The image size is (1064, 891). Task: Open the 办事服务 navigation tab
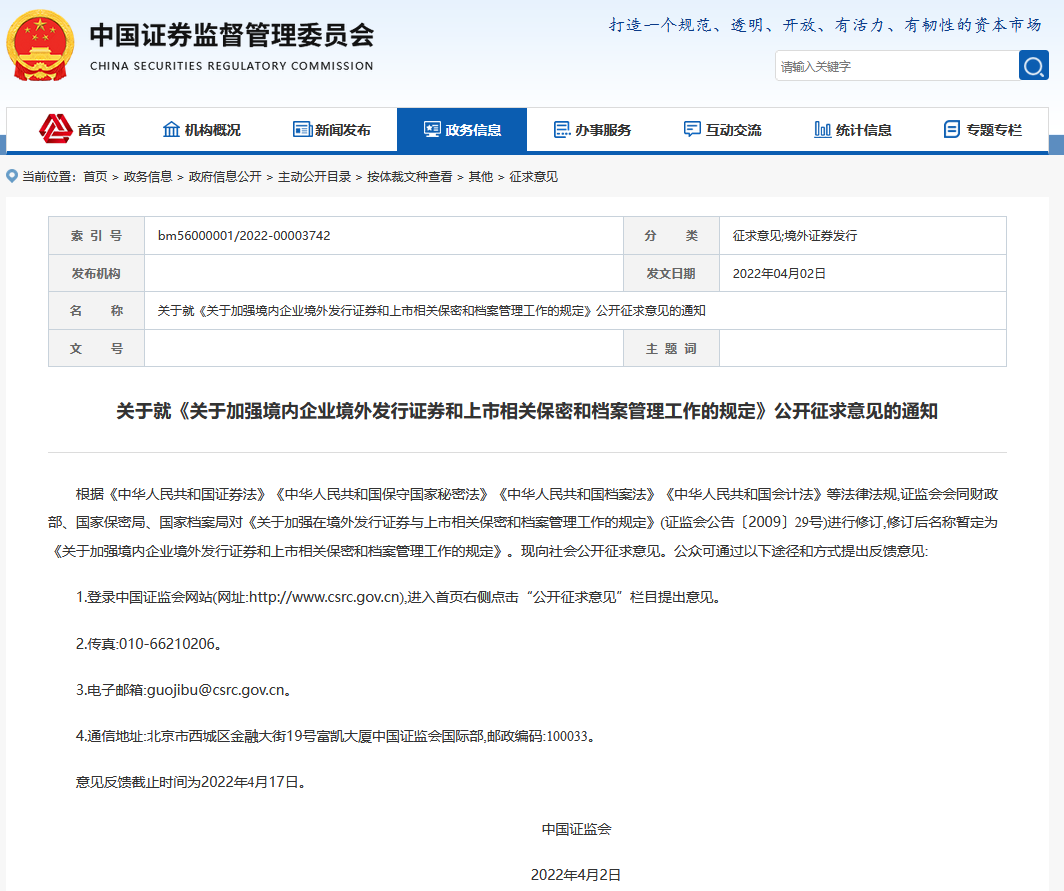click(592, 129)
